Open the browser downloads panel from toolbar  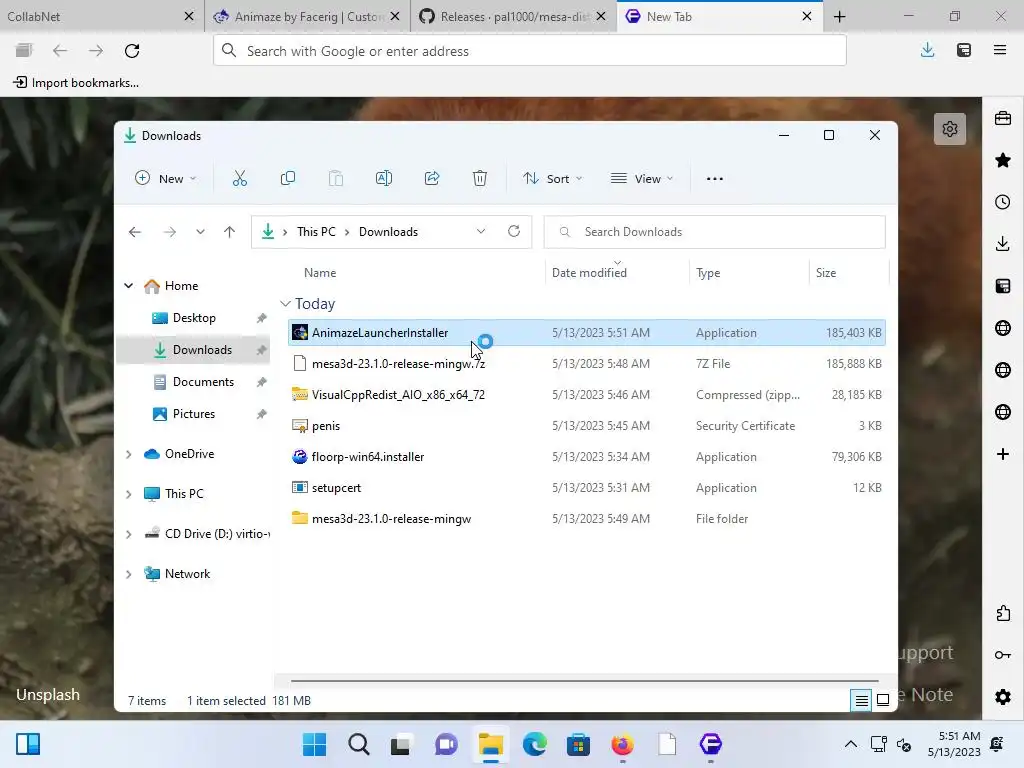927,50
